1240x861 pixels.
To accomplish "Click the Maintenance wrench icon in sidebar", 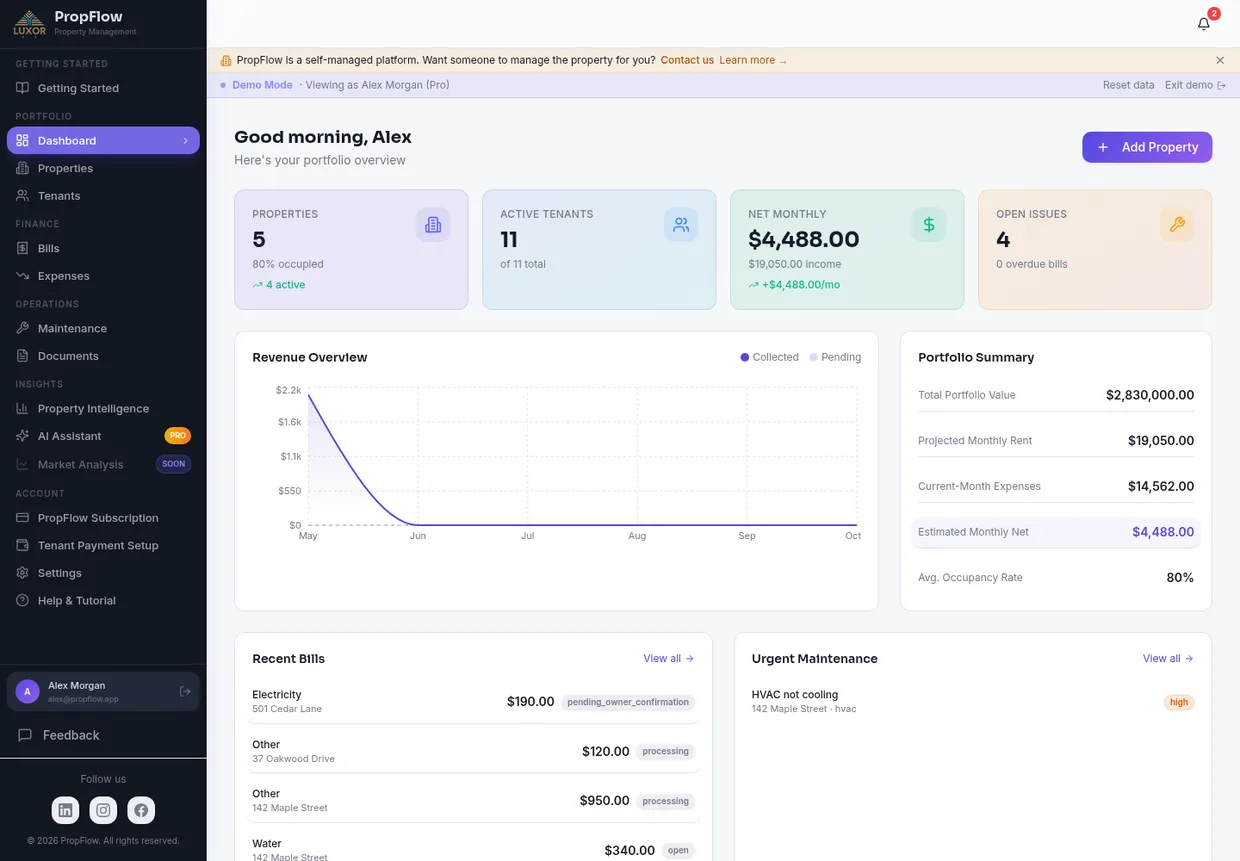I will (x=22, y=328).
